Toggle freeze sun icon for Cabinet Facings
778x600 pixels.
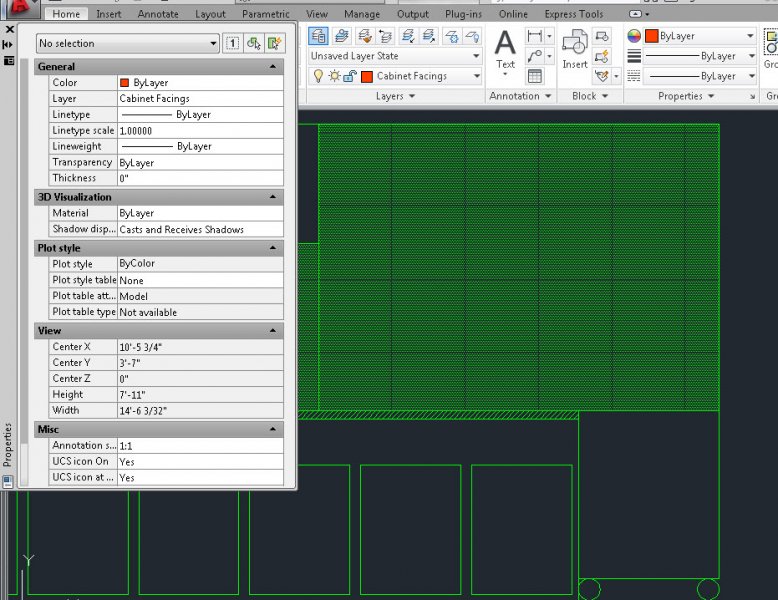click(334, 76)
